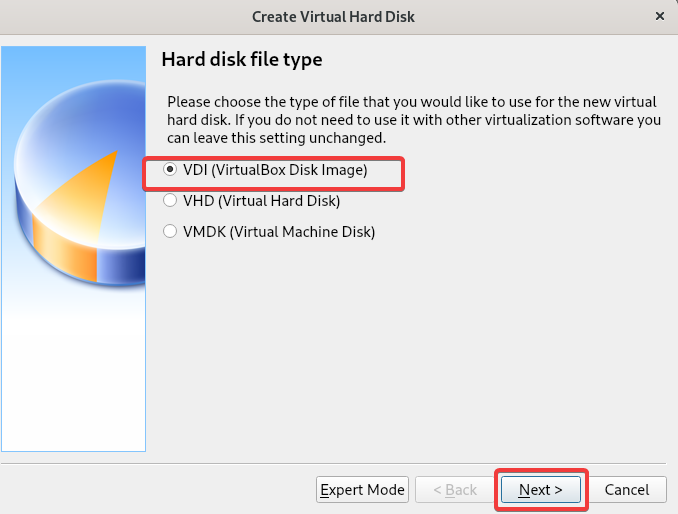Click the 'Hard disk file type' heading
The height and width of the screenshot is (514, 678).
tap(242, 59)
